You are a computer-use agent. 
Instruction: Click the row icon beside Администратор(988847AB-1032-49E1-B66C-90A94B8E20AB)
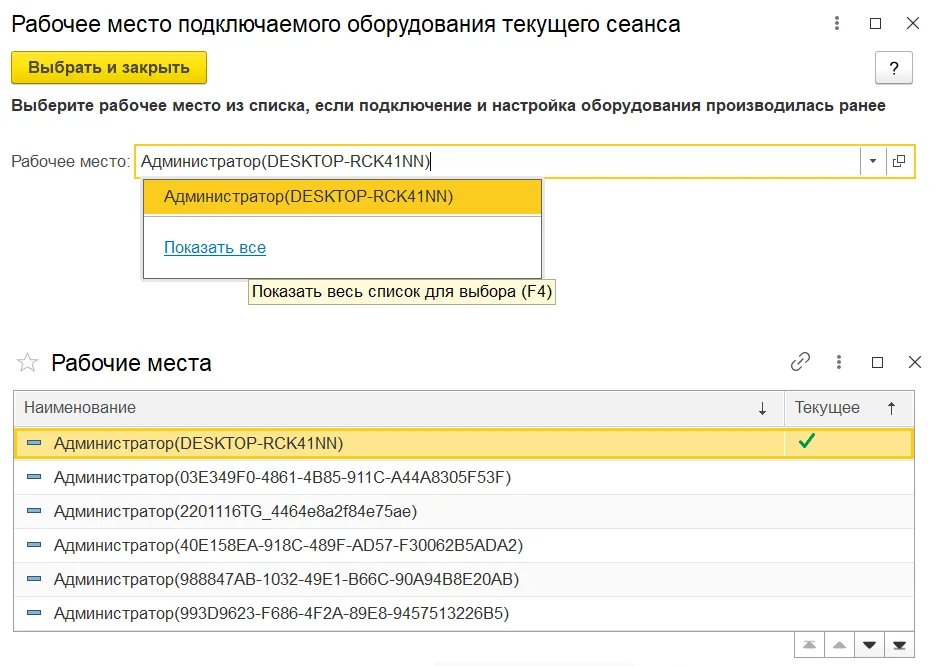pyautogui.click(x=35, y=579)
